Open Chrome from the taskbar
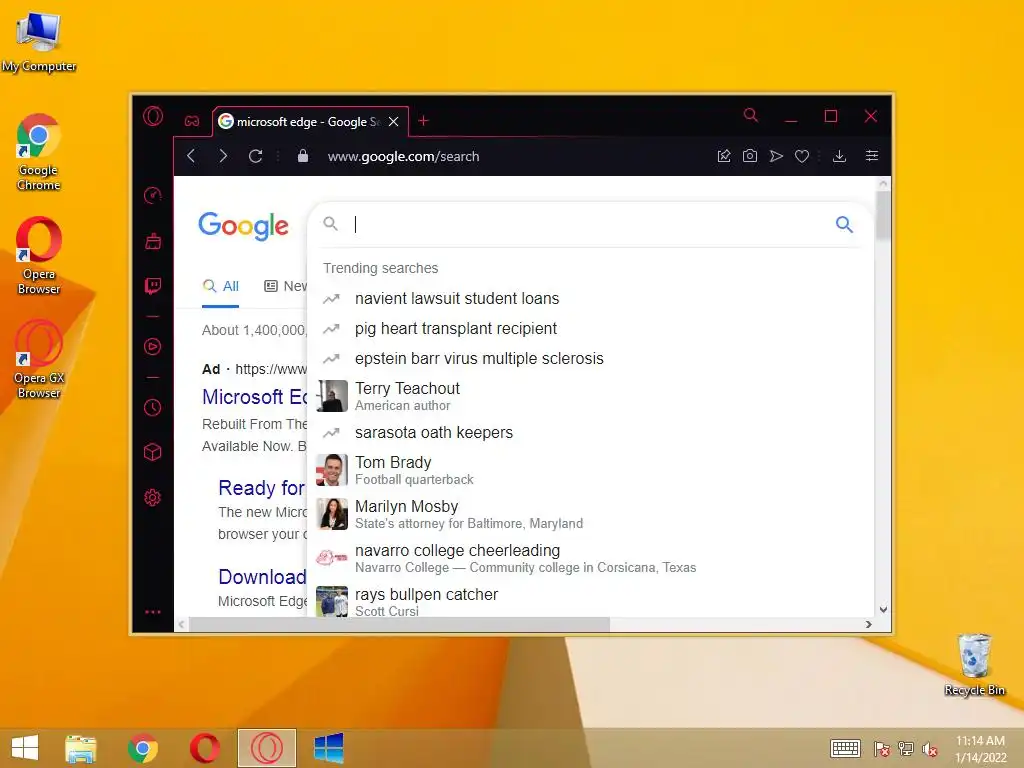 pos(142,748)
